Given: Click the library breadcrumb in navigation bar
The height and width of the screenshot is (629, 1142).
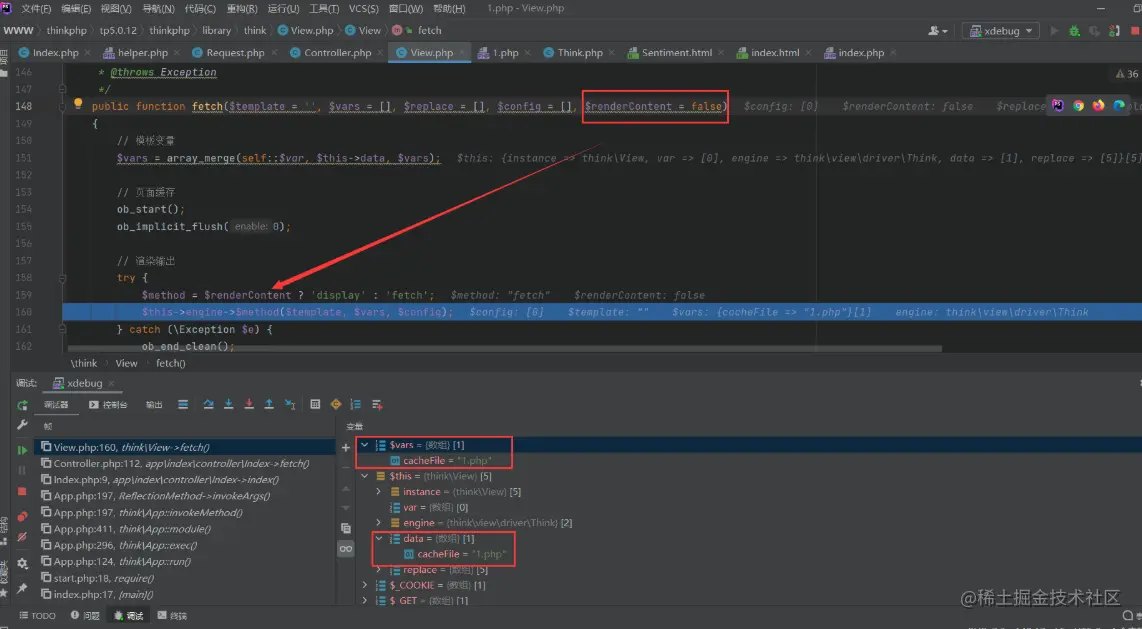Looking at the screenshot, I should coord(216,31).
